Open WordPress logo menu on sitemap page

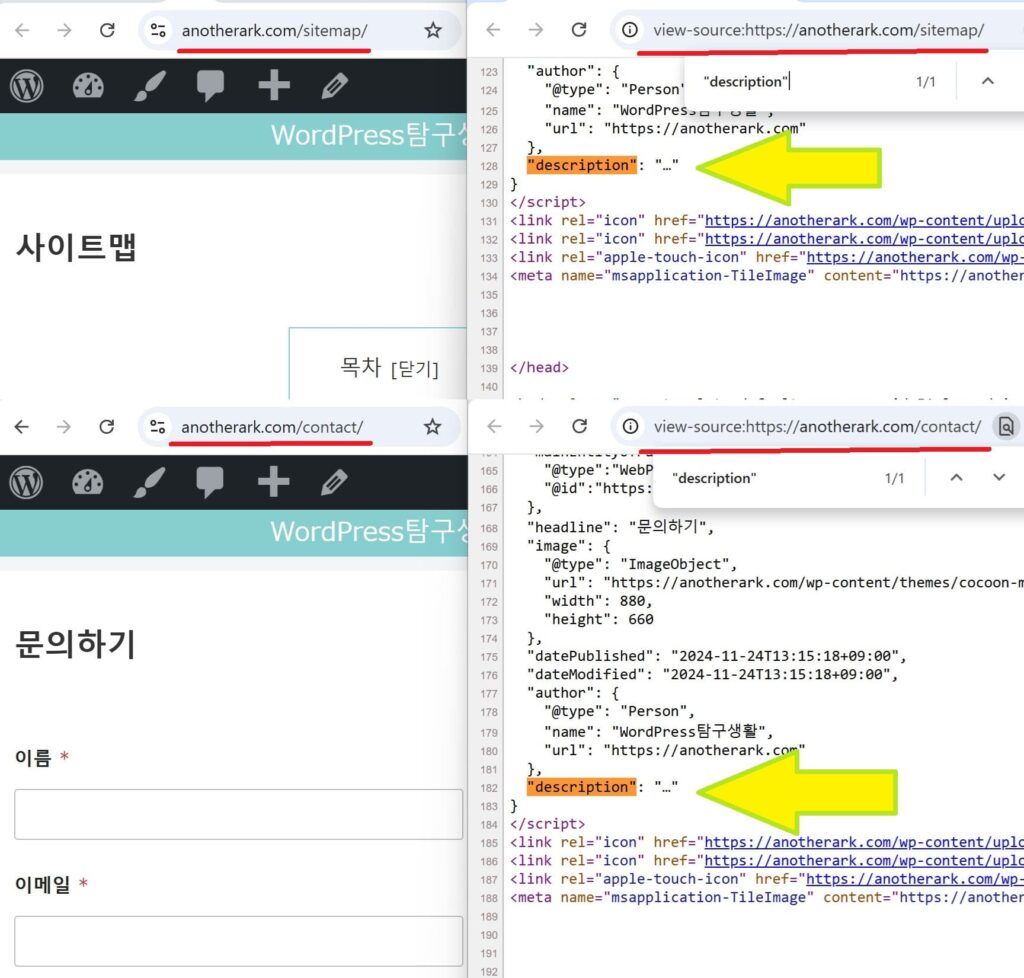[27, 86]
